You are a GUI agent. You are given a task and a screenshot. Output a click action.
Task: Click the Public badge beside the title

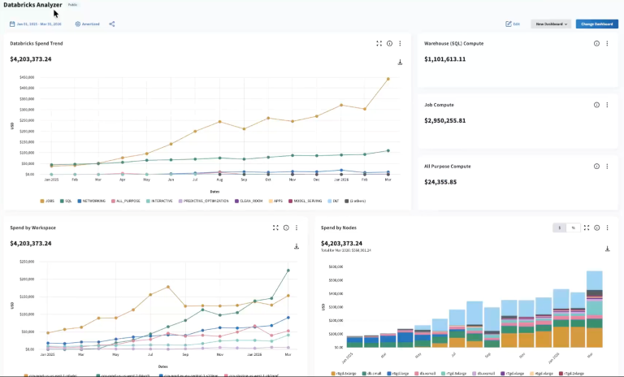coord(72,5)
